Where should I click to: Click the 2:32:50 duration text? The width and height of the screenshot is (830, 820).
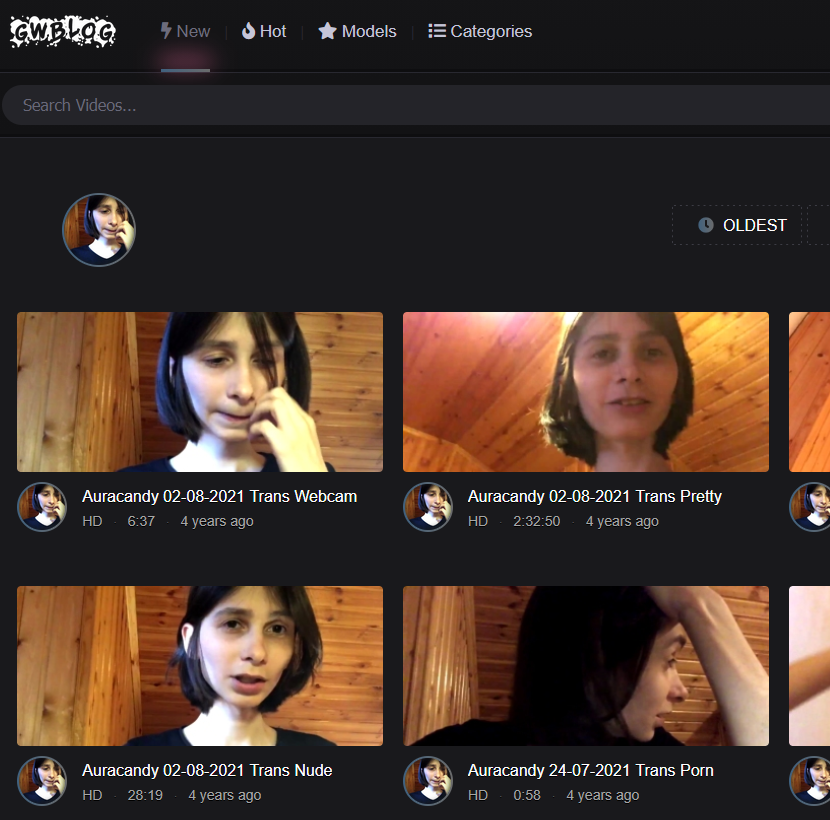click(537, 521)
